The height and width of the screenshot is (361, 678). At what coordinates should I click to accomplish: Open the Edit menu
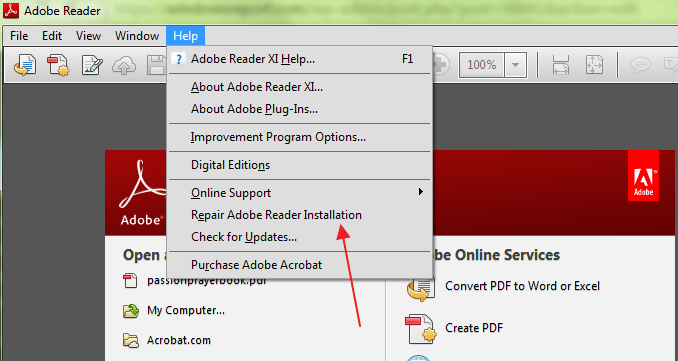[52, 35]
